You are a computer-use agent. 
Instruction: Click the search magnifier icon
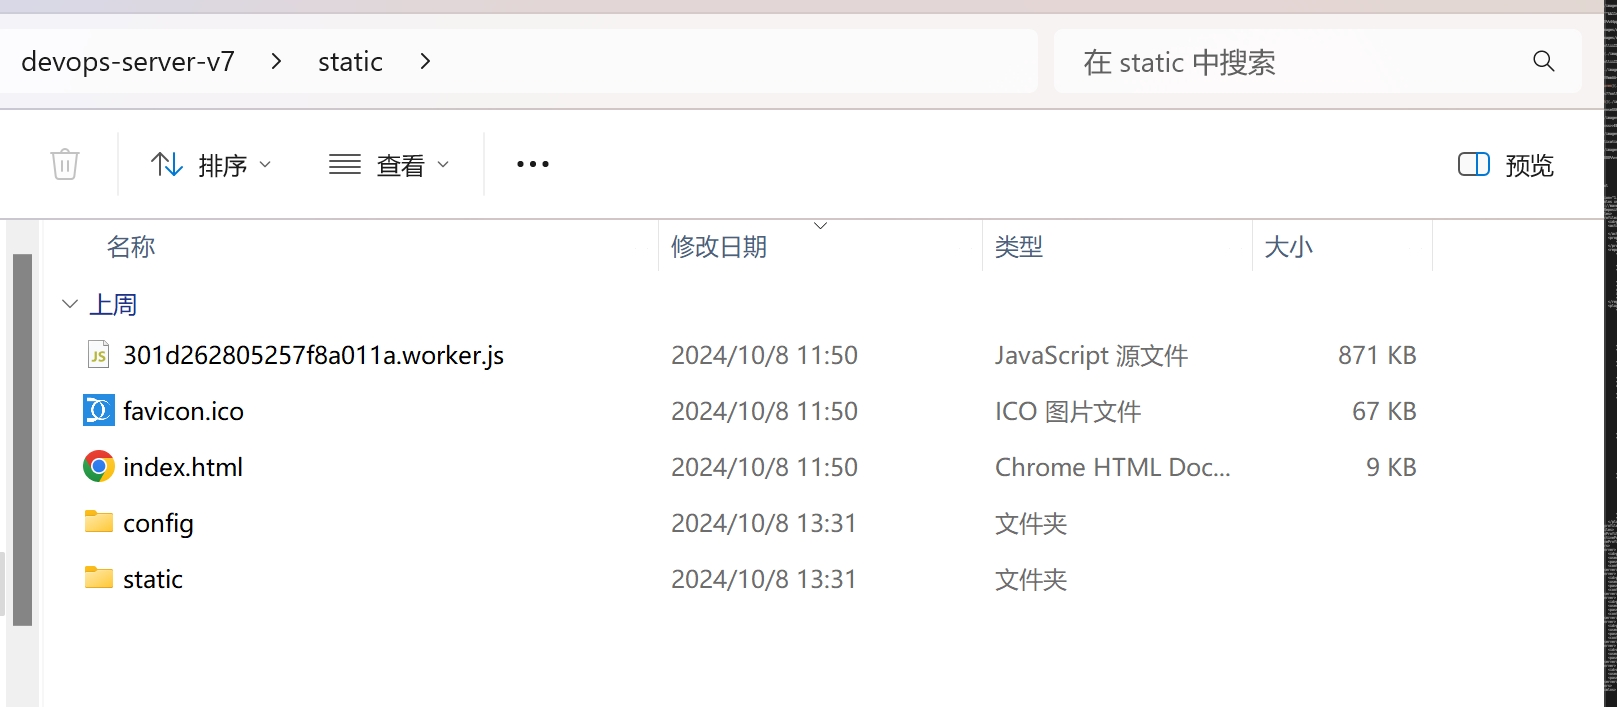pyautogui.click(x=1543, y=62)
